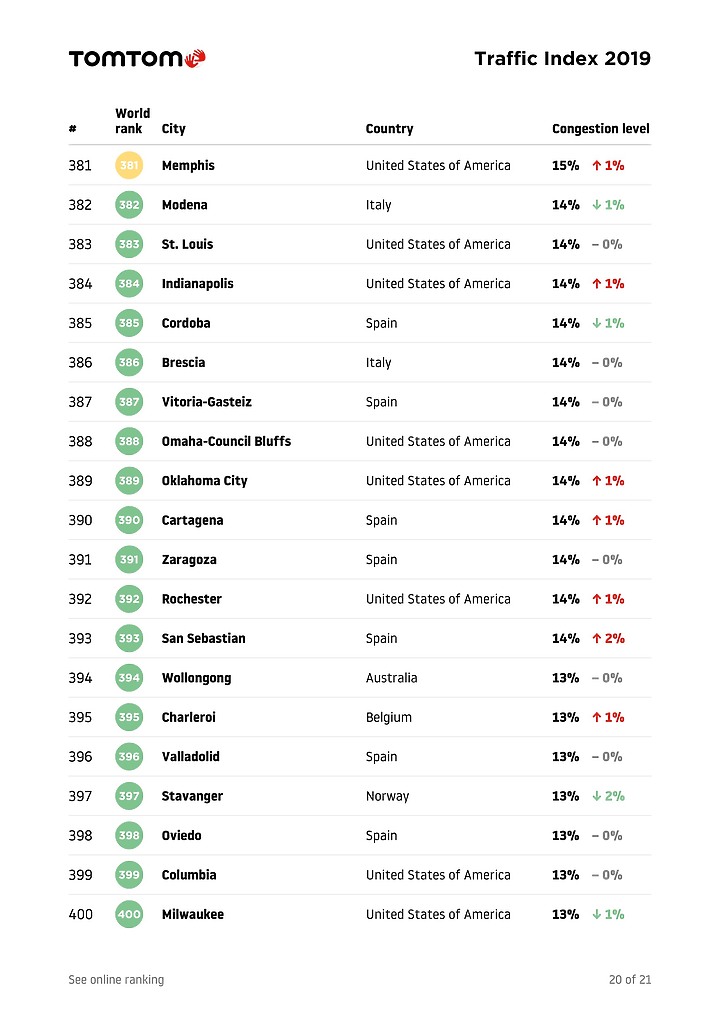720x1018 pixels.
Task: Click the yellow 381 world rank badge
Action: [x=129, y=166]
